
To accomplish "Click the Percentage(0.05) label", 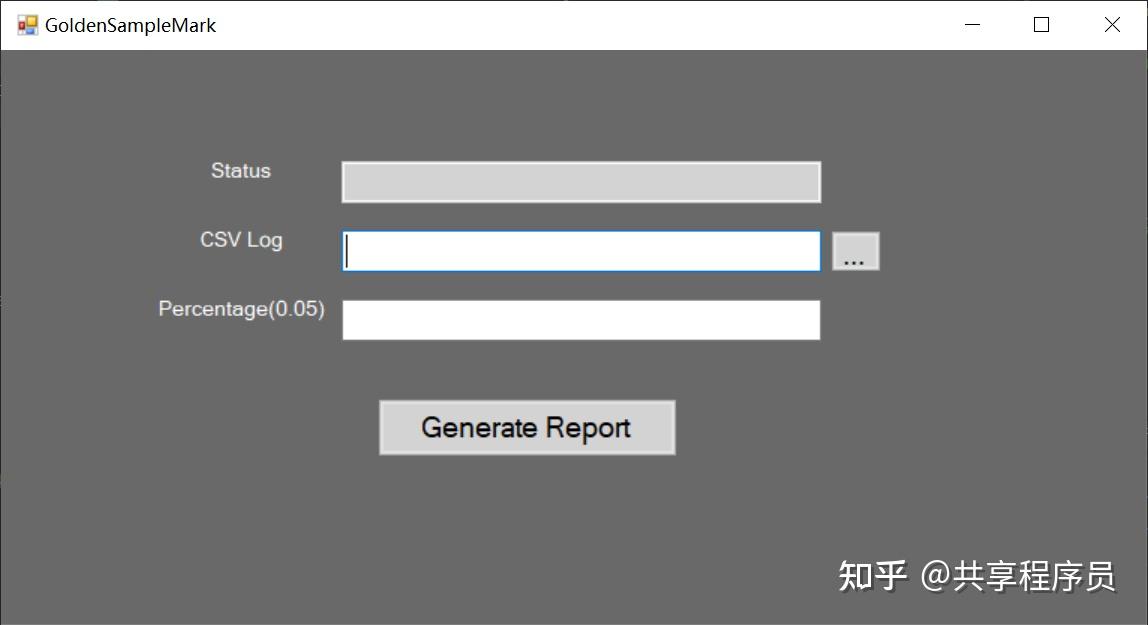I will click(x=241, y=309).
